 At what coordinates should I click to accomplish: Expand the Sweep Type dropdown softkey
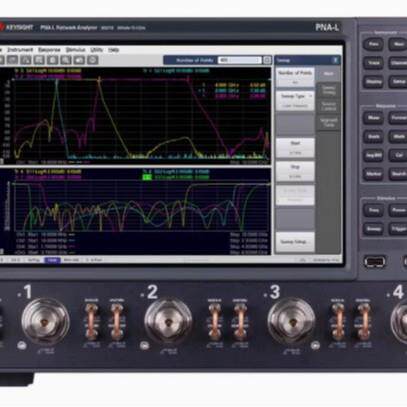tap(295, 101)
